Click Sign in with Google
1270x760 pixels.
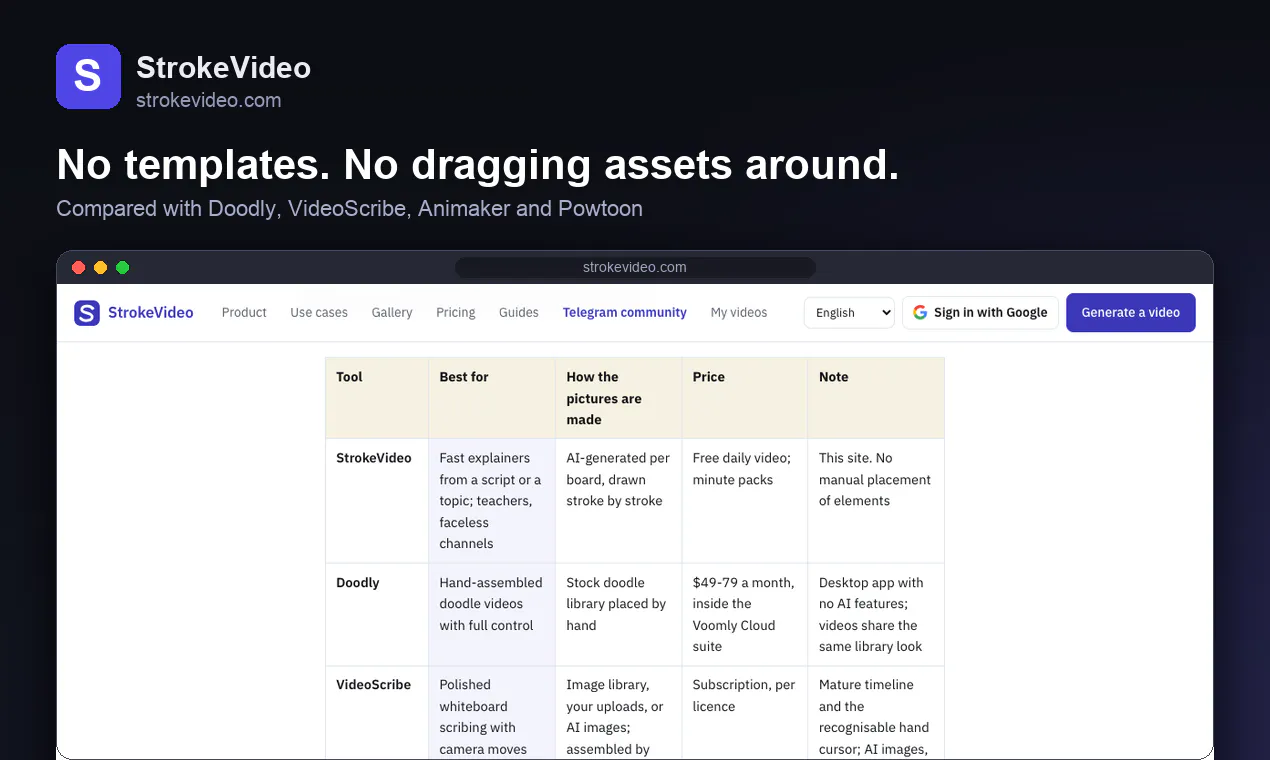coord(980,313)
